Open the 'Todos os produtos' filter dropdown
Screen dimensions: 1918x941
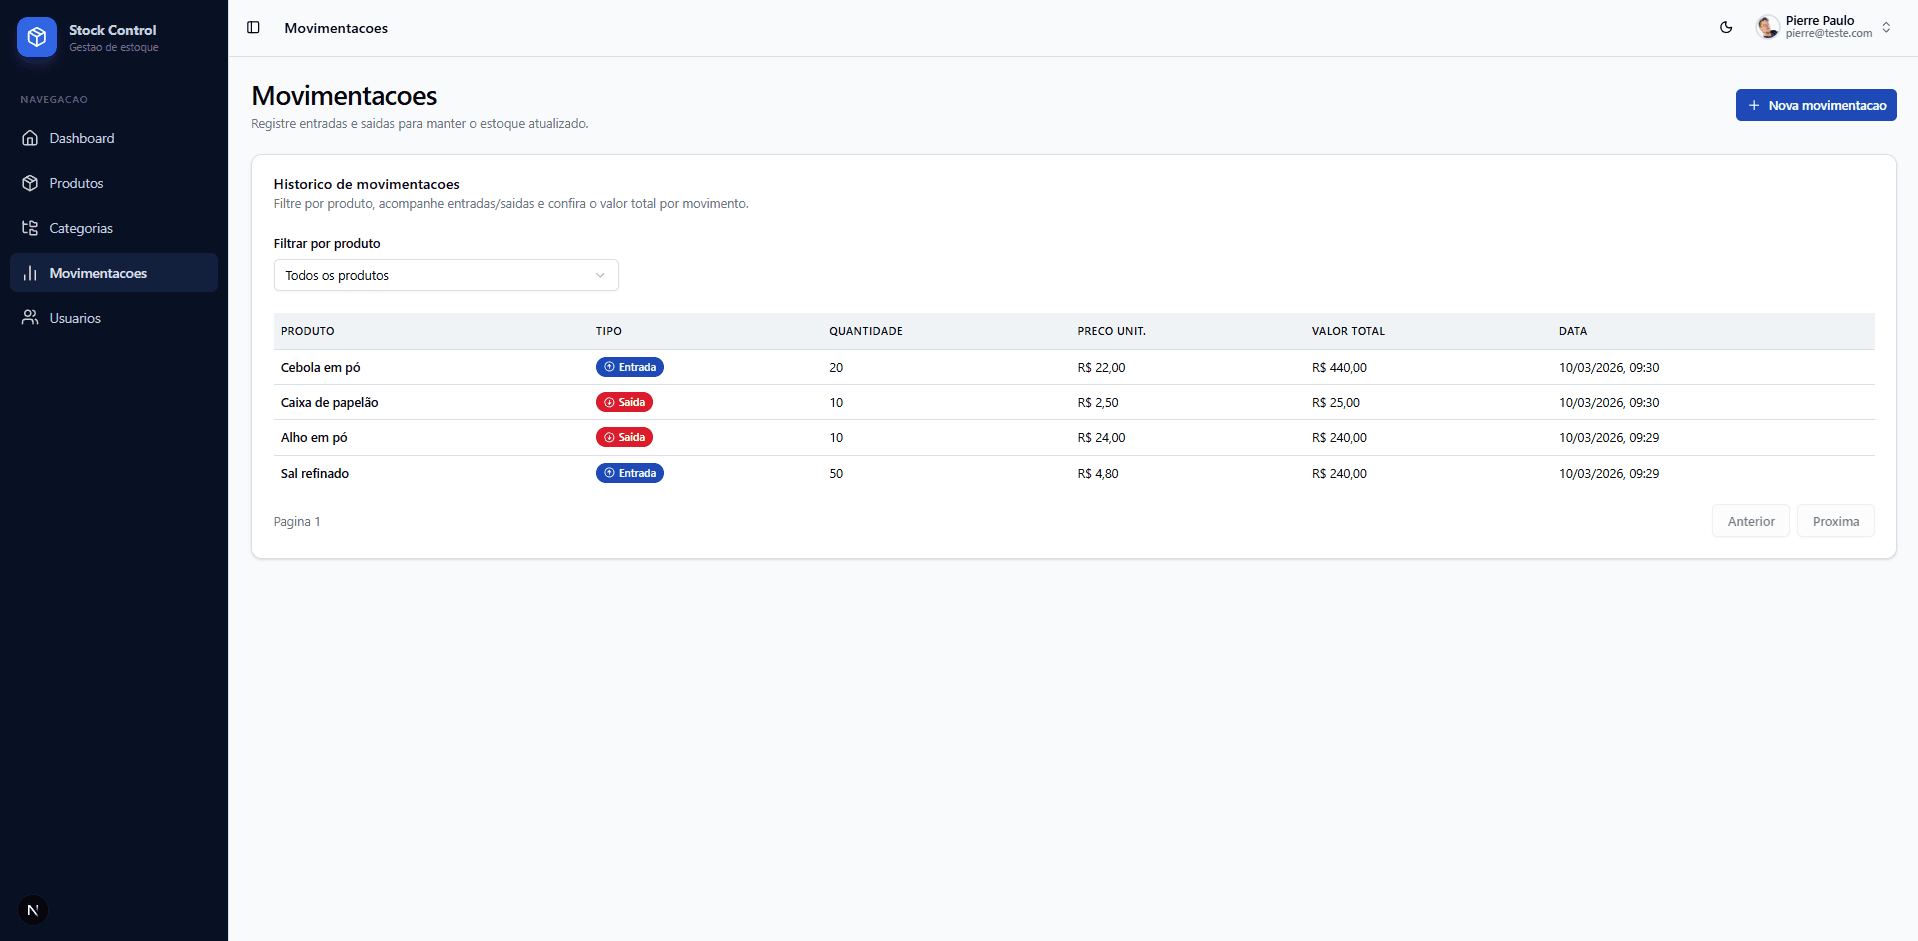coord(446,275)
